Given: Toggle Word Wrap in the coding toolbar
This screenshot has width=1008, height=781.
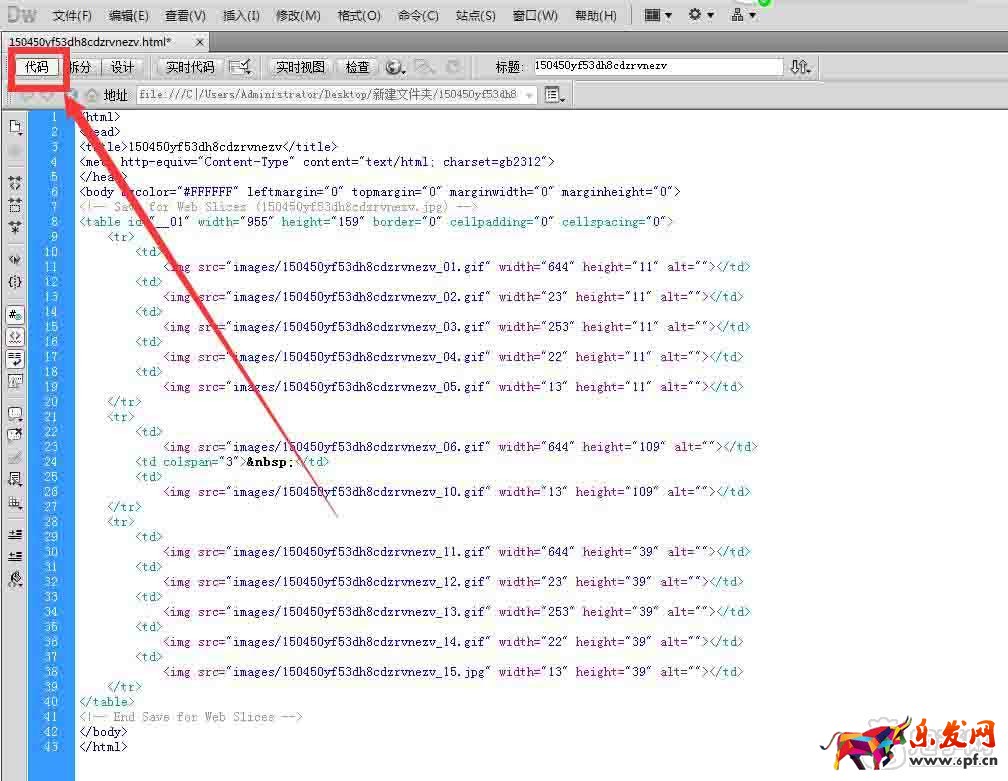Looking at the screenshot, I should pyautogui.click(x=15, y=358).
